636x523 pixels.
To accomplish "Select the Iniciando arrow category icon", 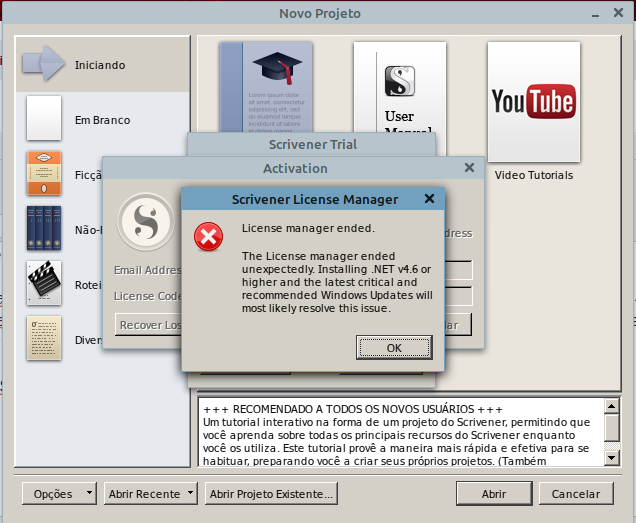I will 43,63.
